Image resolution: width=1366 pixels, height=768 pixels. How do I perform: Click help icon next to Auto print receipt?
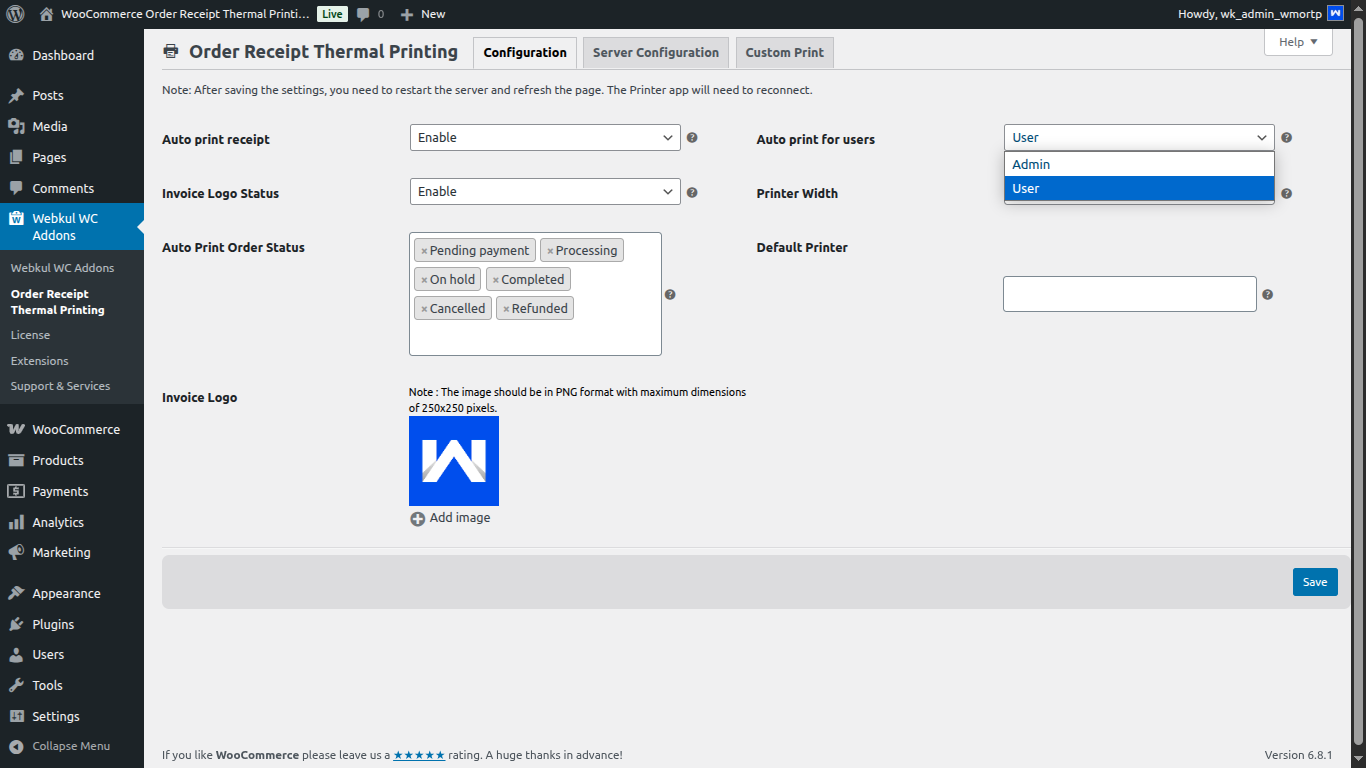click(x=692, y=138)
